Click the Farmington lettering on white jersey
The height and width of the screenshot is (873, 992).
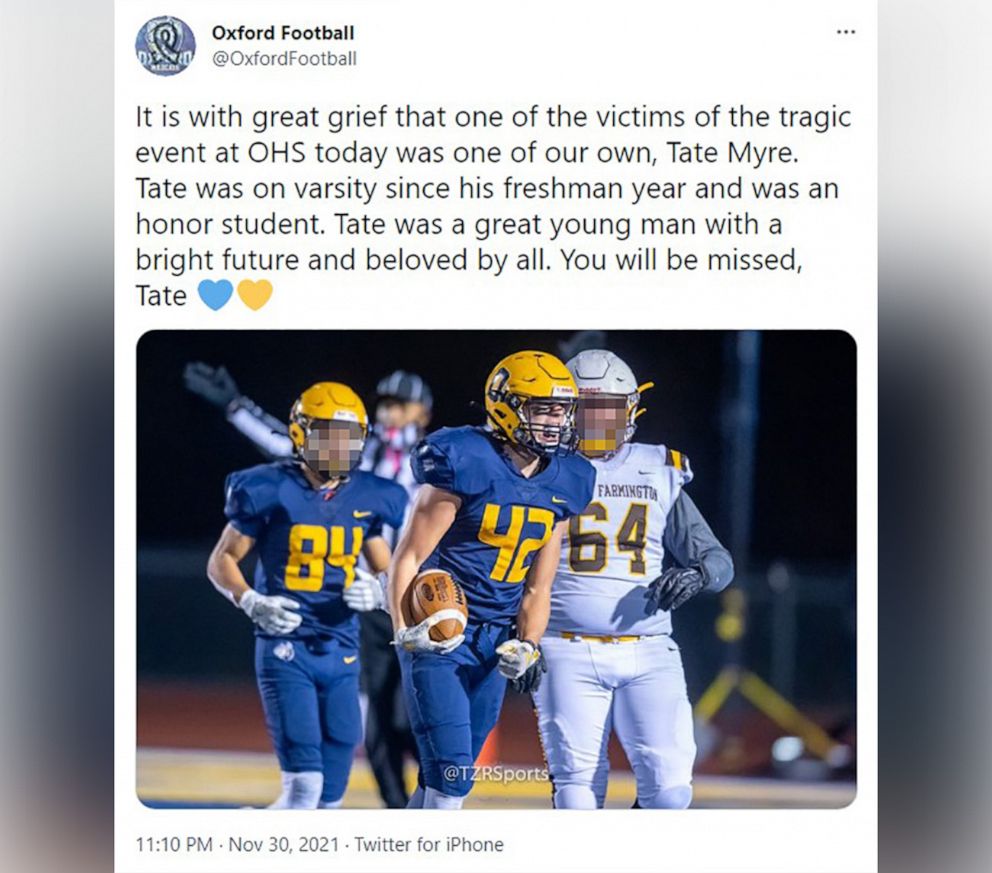pyautogui.click(x=628, y=492)
